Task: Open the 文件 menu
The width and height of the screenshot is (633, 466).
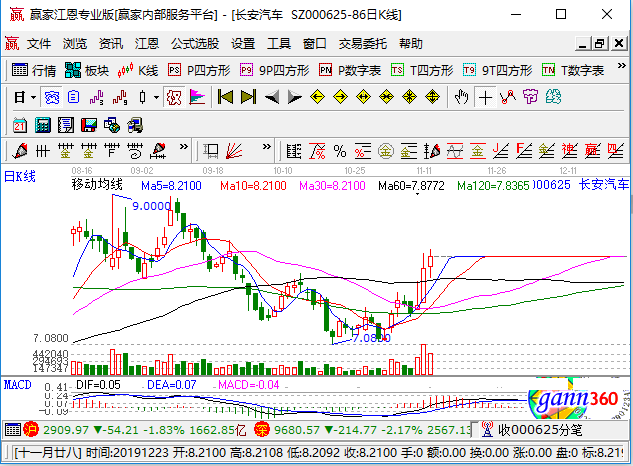Action: 39,44
